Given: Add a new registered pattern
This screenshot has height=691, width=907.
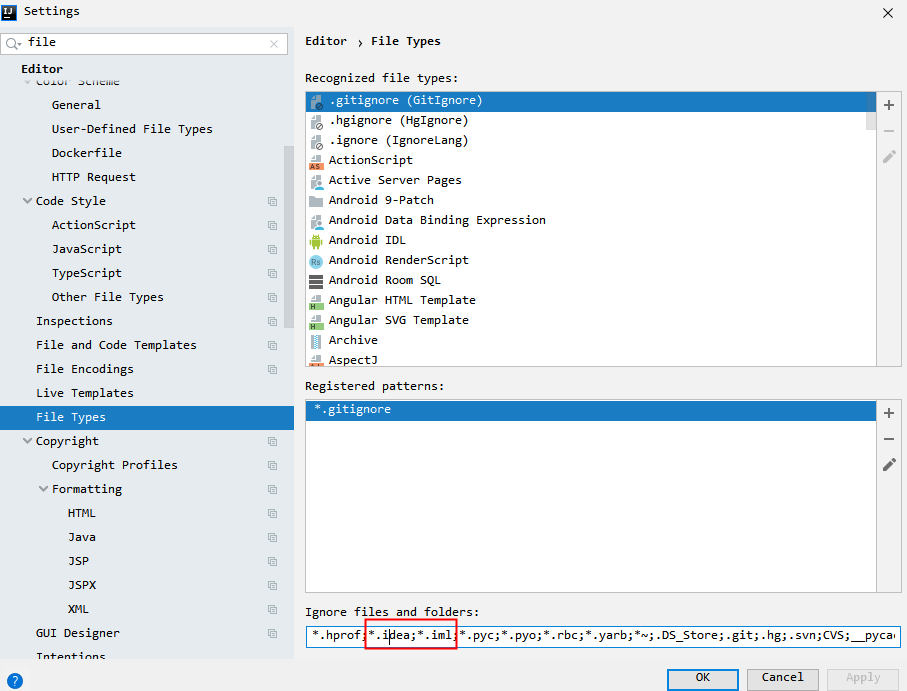Looking at the screenshot, I should 889,413.
